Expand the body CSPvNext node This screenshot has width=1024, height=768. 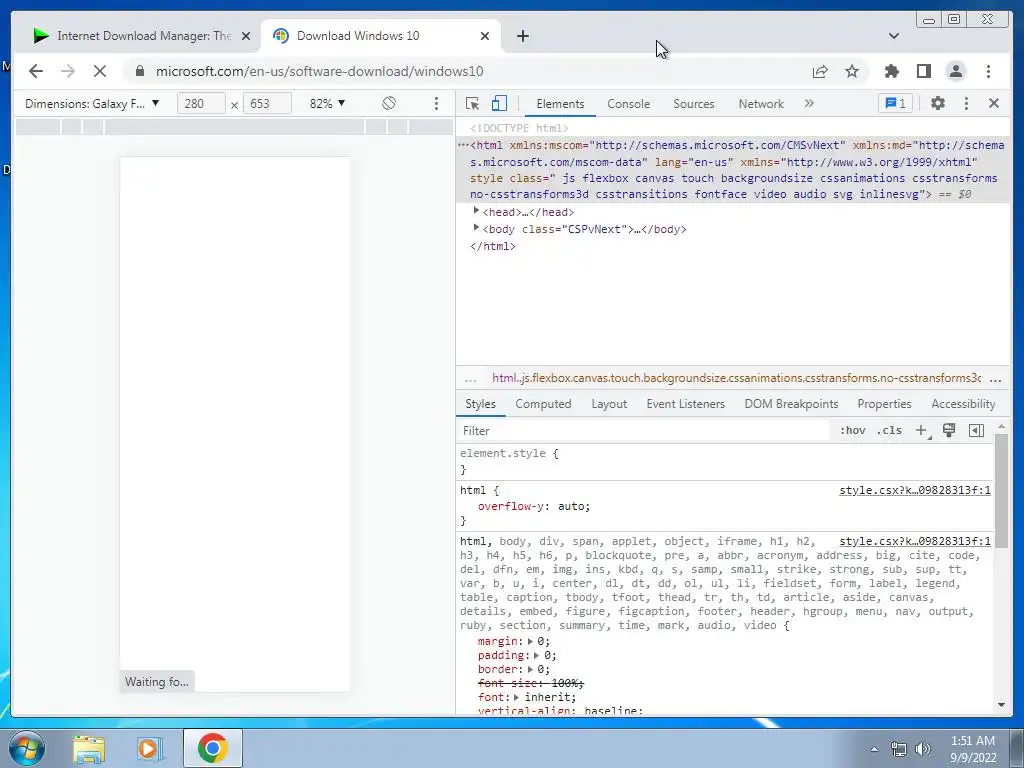(476, 228)
